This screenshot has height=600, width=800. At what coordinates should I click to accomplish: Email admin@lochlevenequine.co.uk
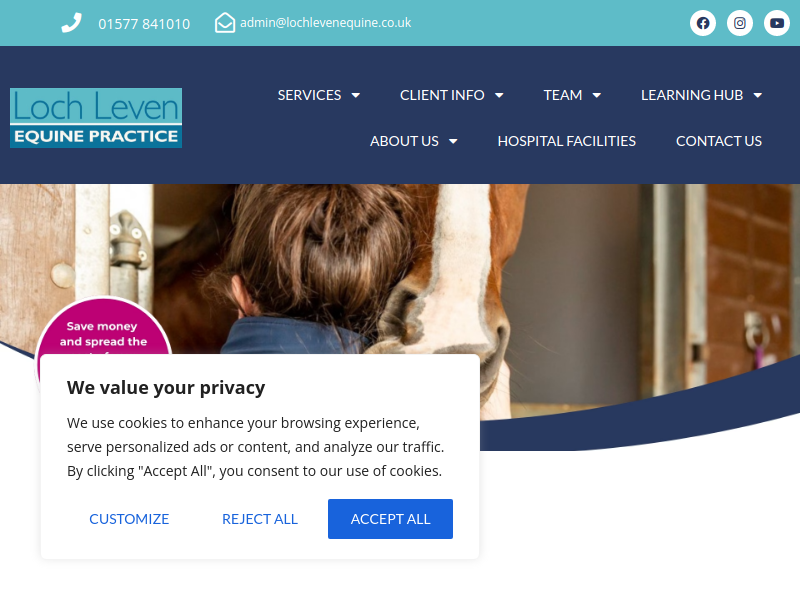[x=326, y=23]
